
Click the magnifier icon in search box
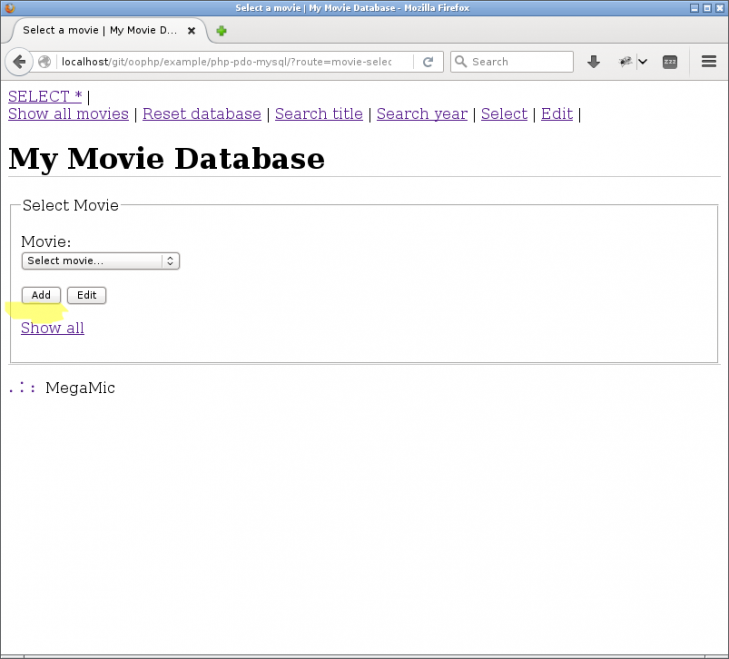pos(461,61)
